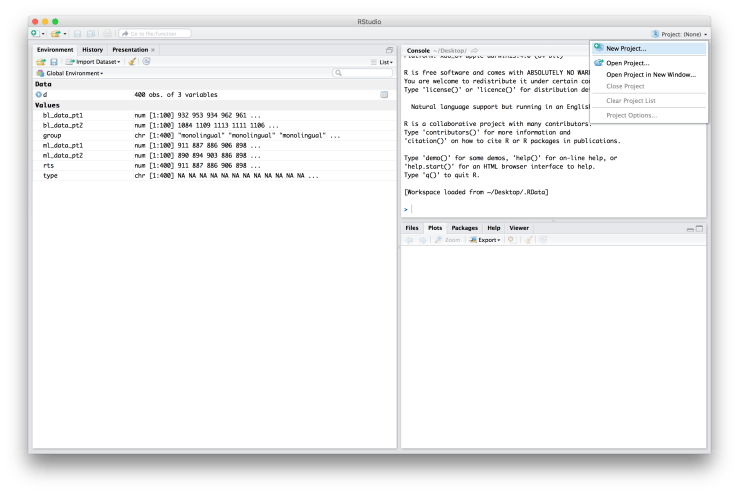
Task: Expand data frame d with blue arrow
Action: pyautogui.click(x=39, y=94)
